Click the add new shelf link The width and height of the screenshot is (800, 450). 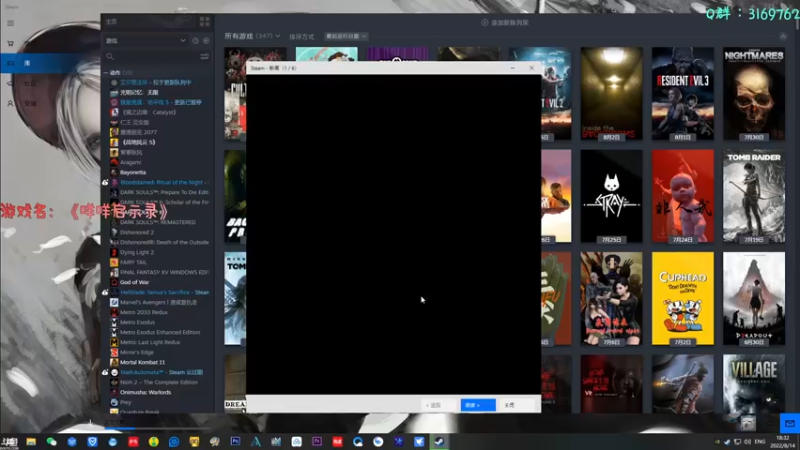(505, 23)
